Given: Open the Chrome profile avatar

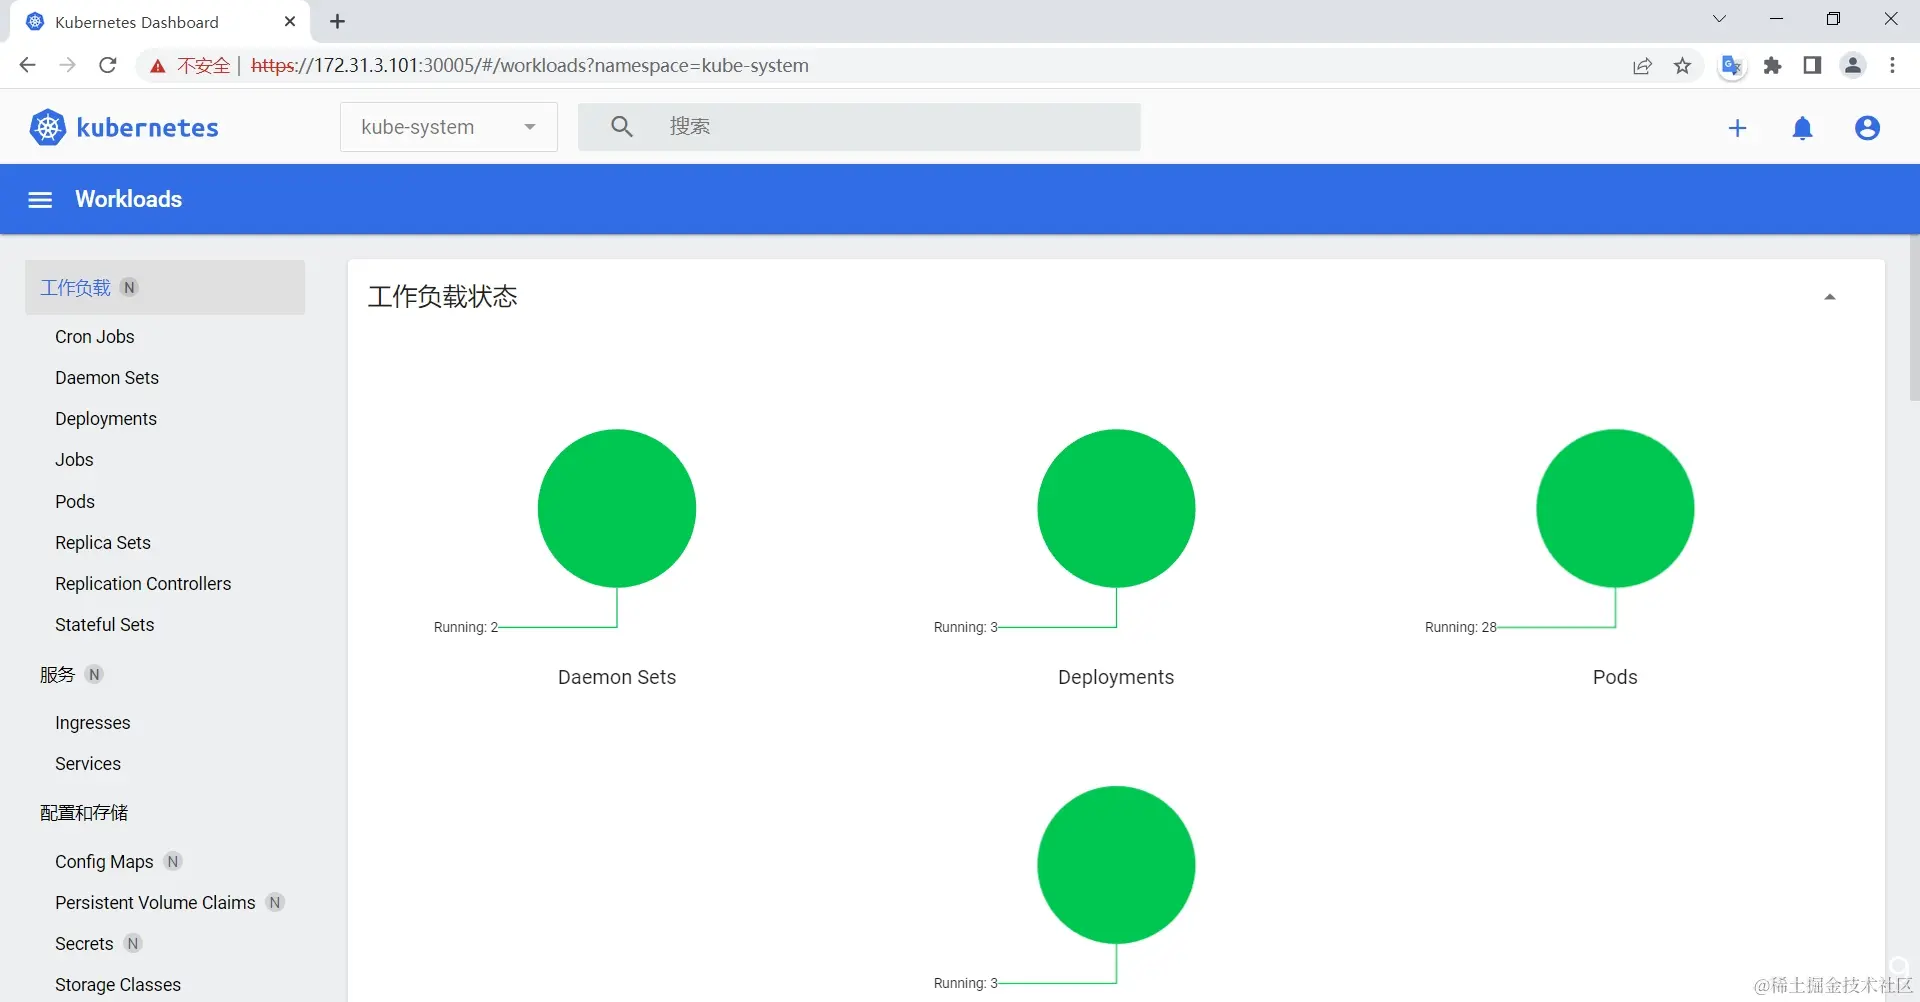Looking at the screenshot, I should (x=1853, y=65).
